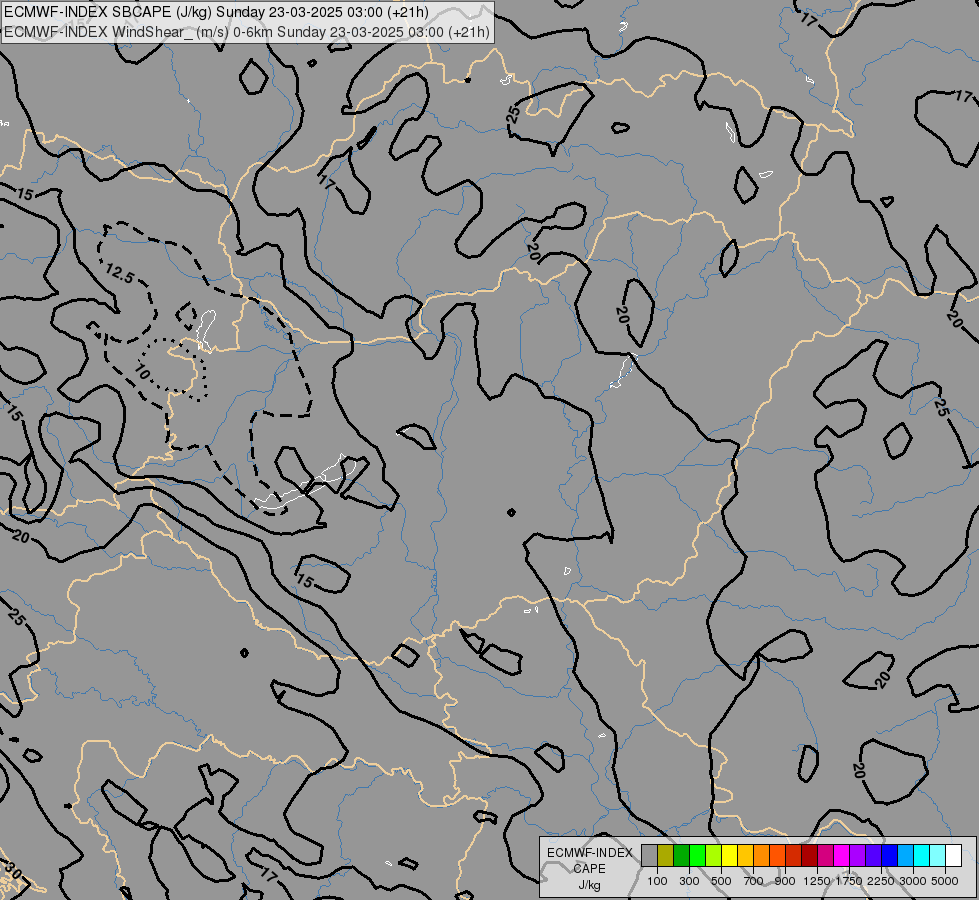979x900 pixels.
Task: Click the 12.5 dashed contour label
Action: click(120, 274)
